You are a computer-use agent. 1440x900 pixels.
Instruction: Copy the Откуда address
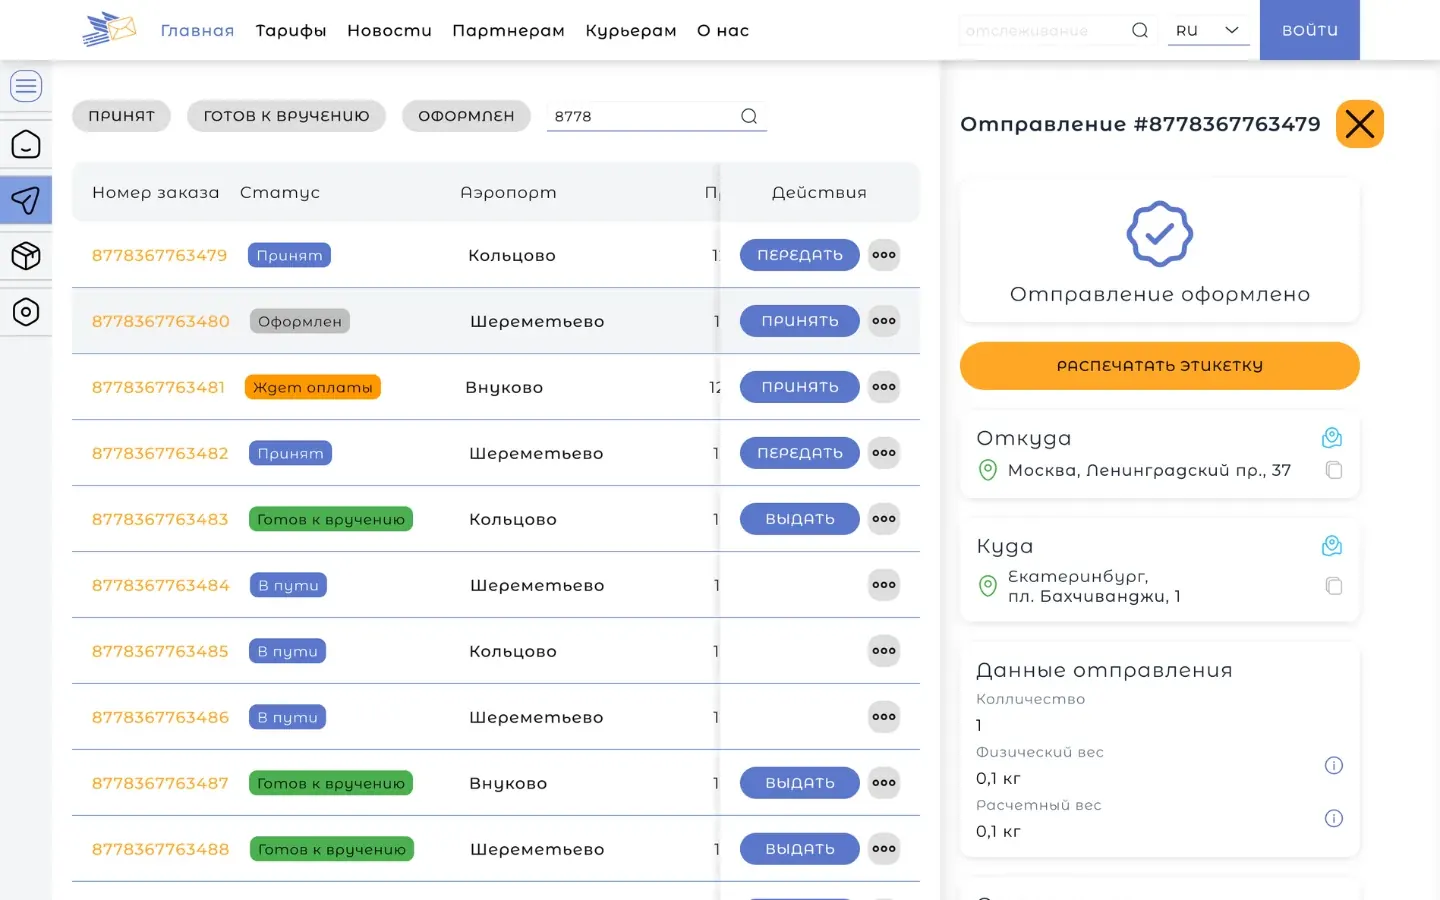(1334, 470)
